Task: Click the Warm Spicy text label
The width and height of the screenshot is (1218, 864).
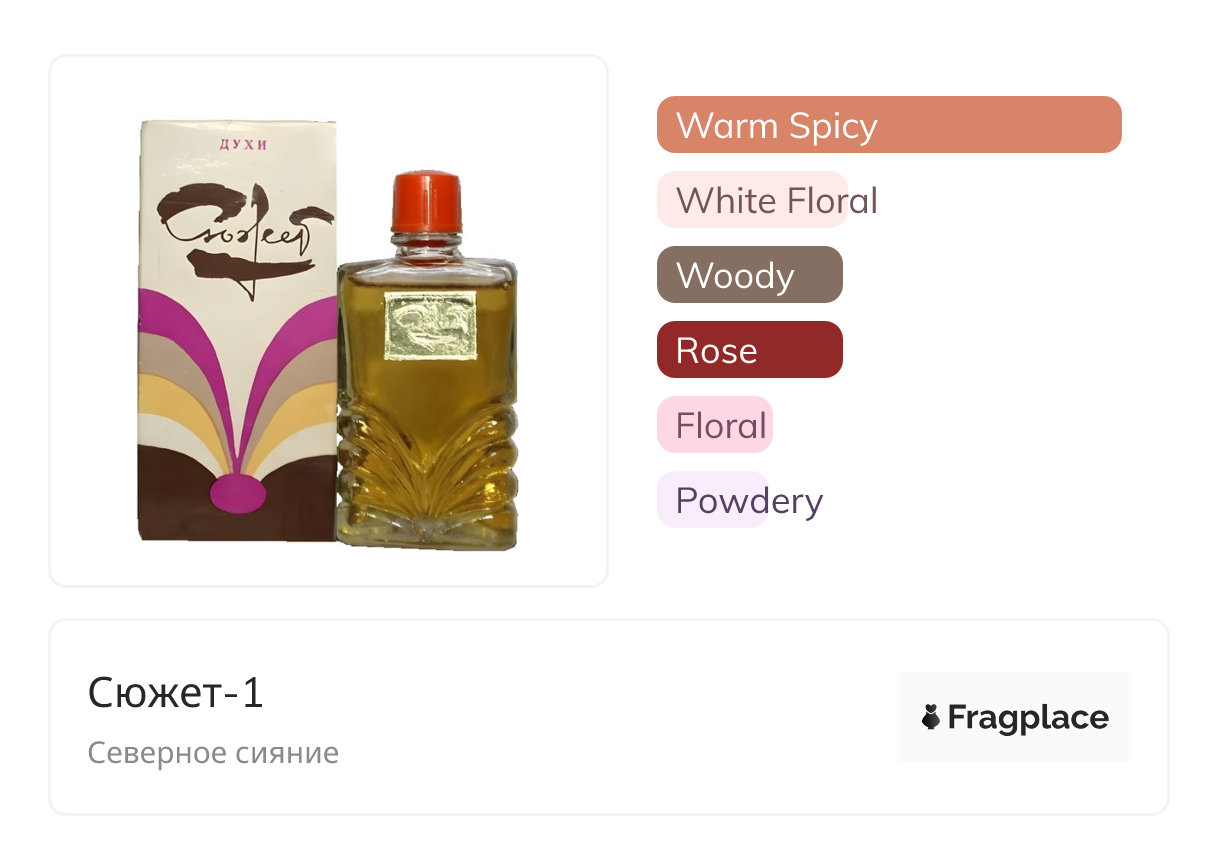Action: coord(777,125)
